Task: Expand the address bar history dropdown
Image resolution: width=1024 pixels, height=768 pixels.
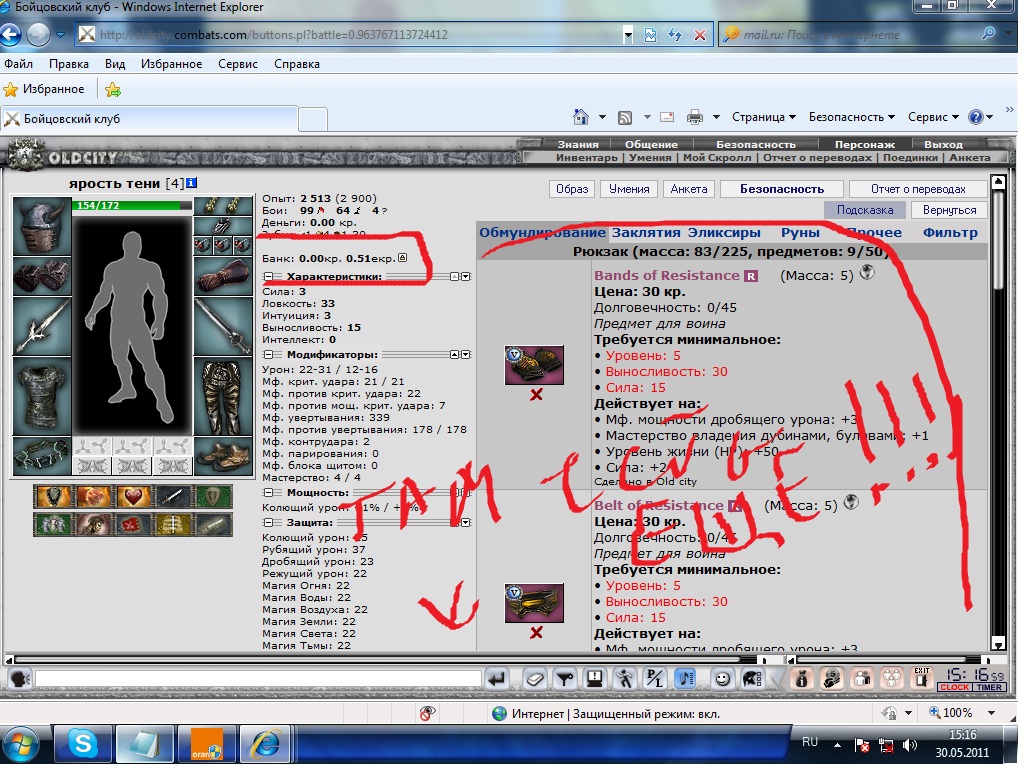Action: click(628, 35)
